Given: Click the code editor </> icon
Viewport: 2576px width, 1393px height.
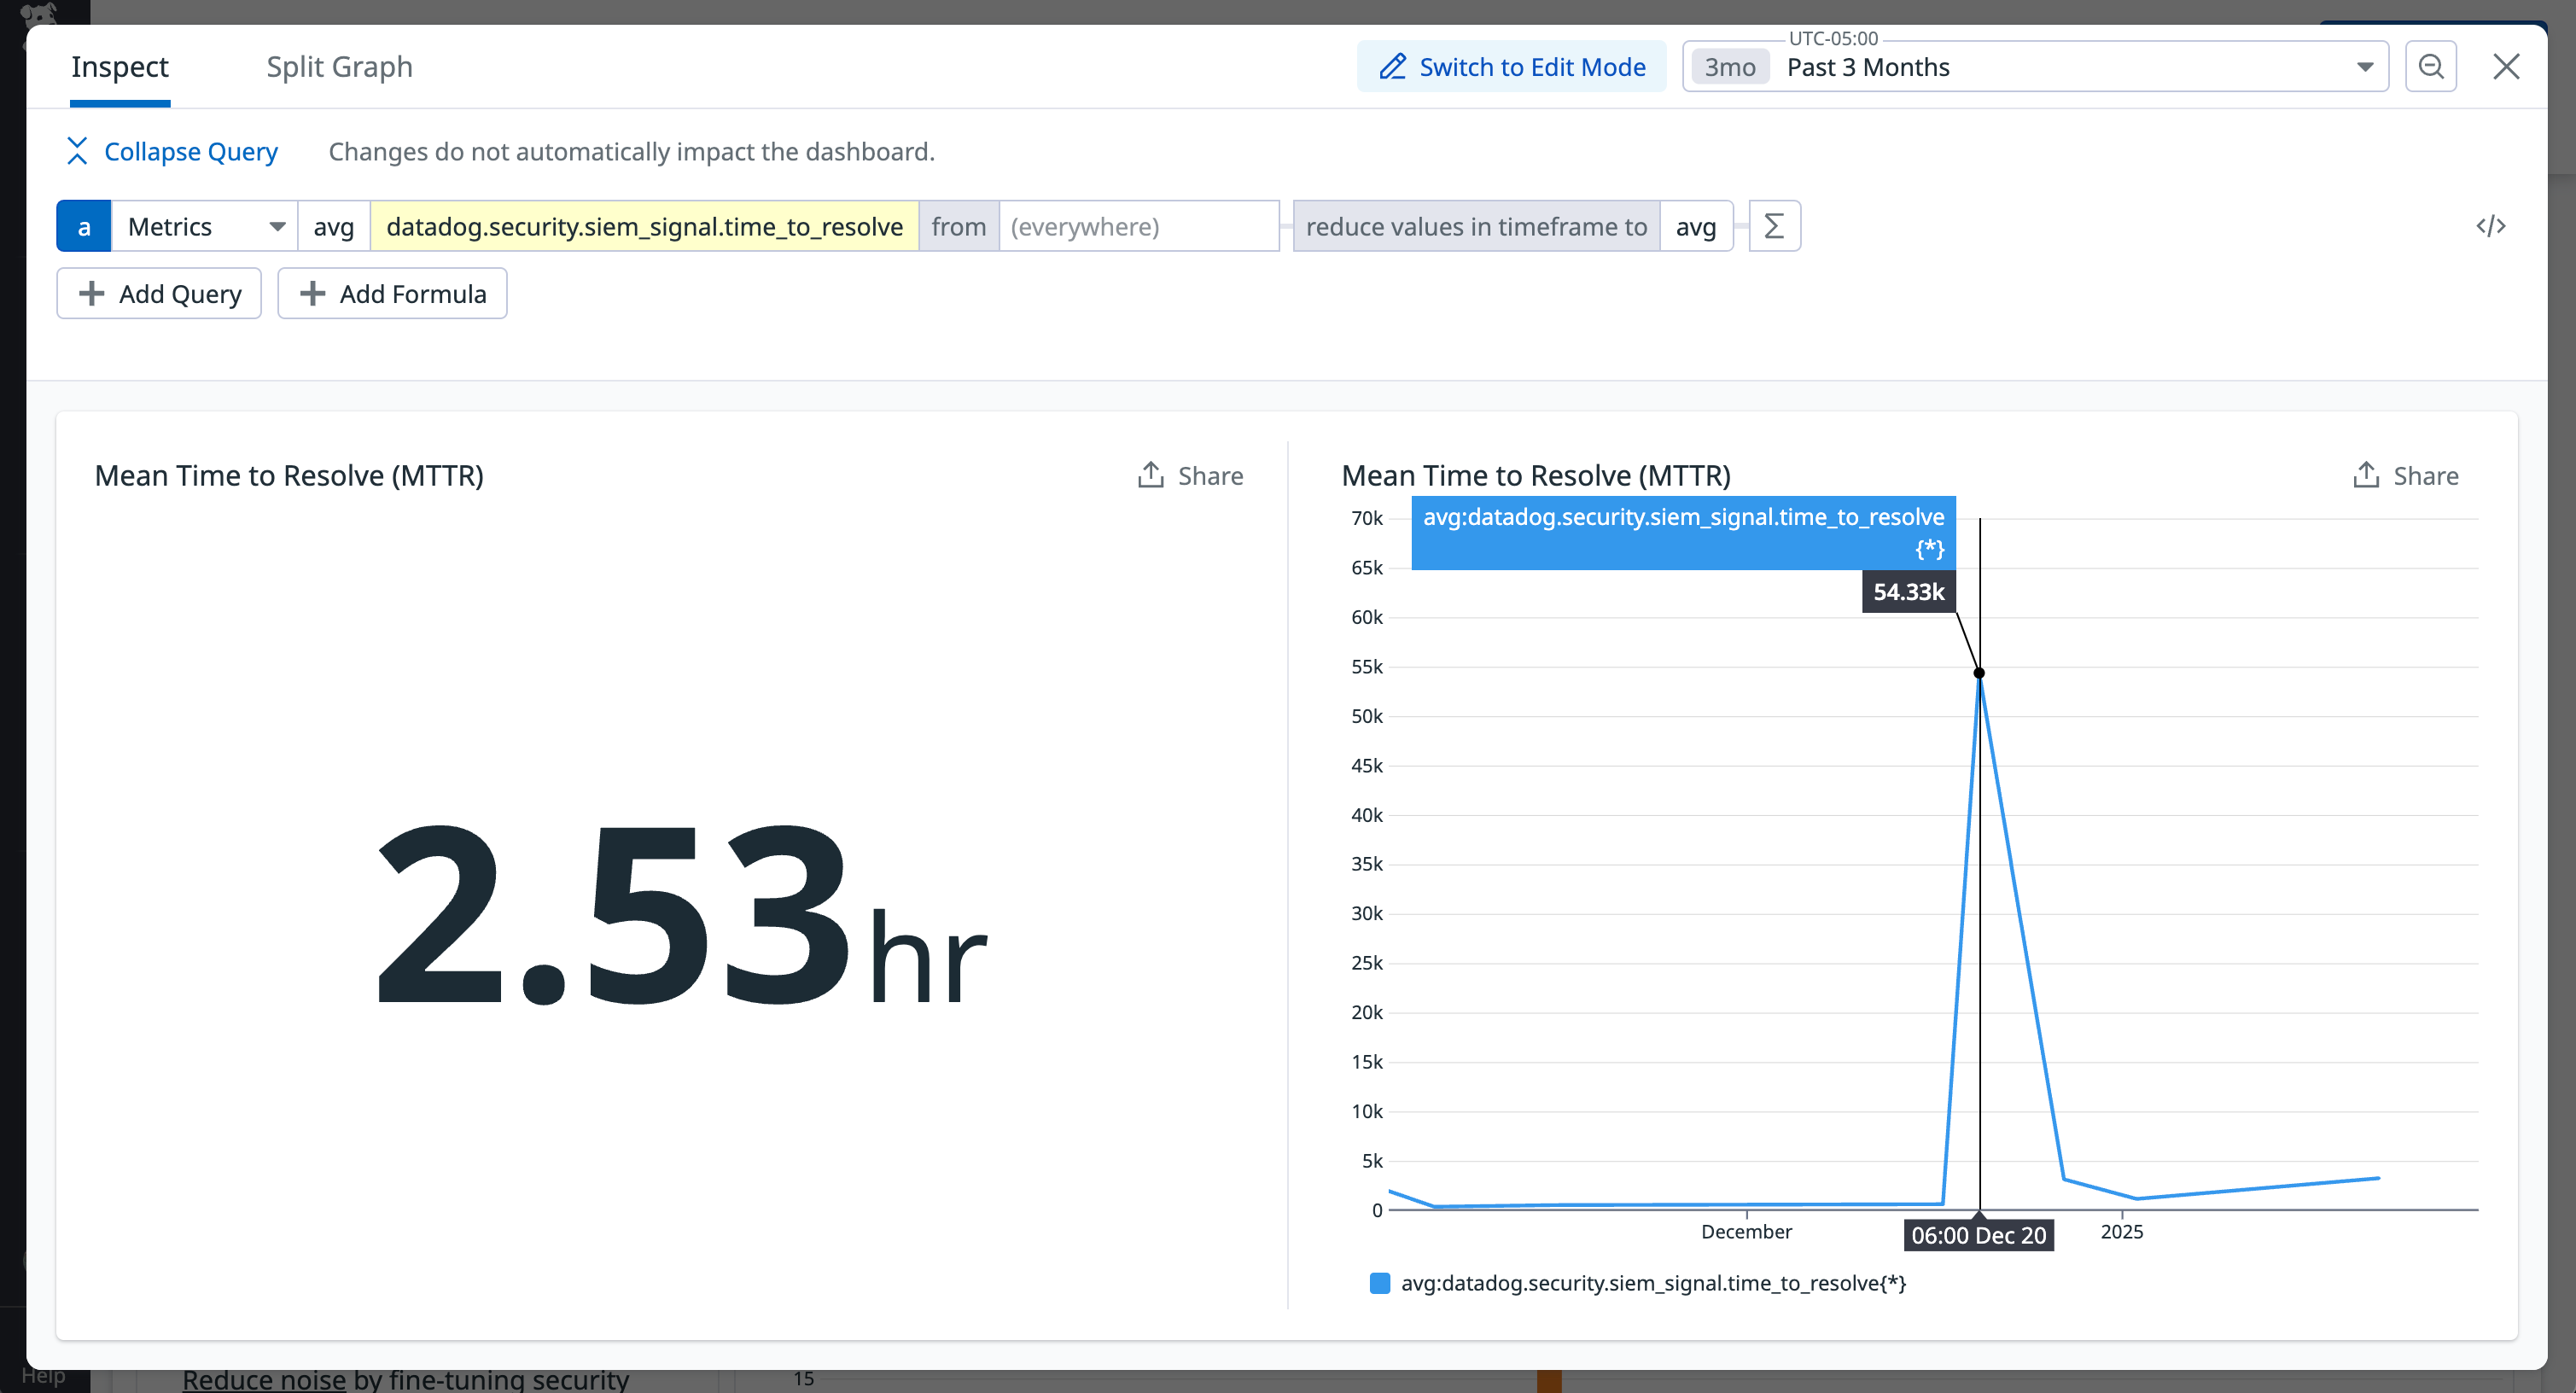Looking at the screenshot, I should (x=2490, y=226).
